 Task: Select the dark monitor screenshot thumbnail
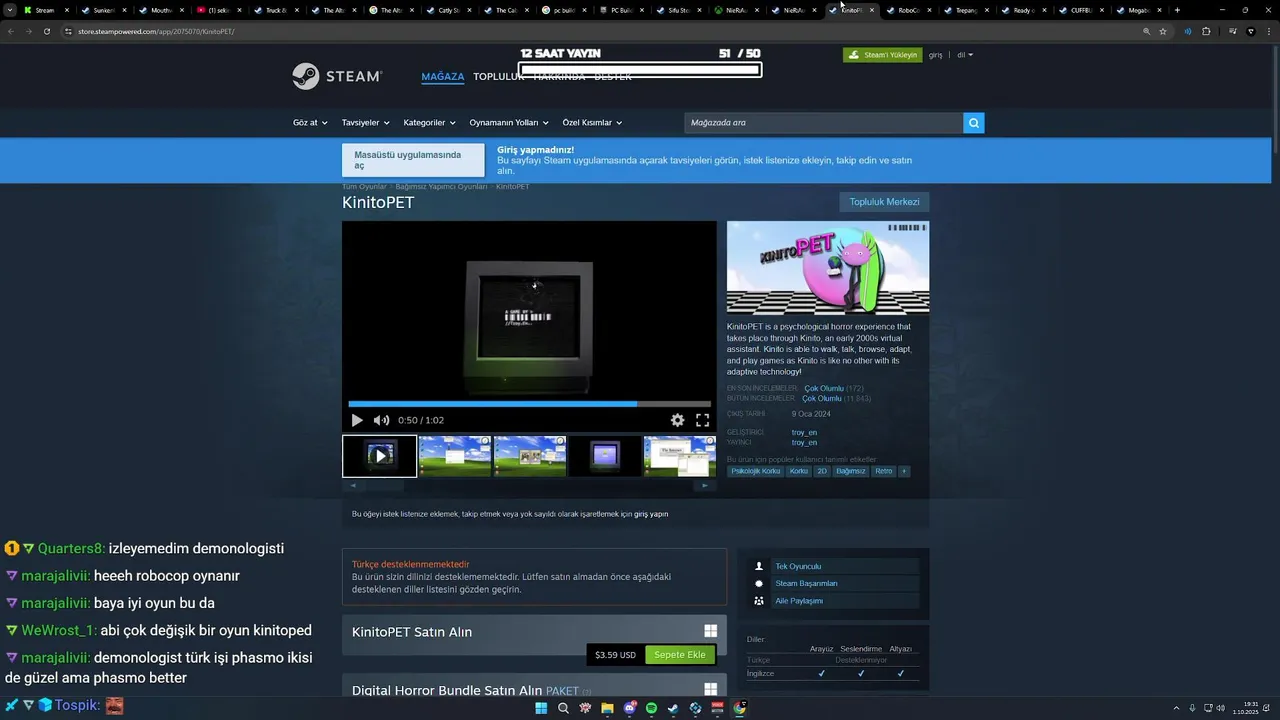(x=605, y=456)
